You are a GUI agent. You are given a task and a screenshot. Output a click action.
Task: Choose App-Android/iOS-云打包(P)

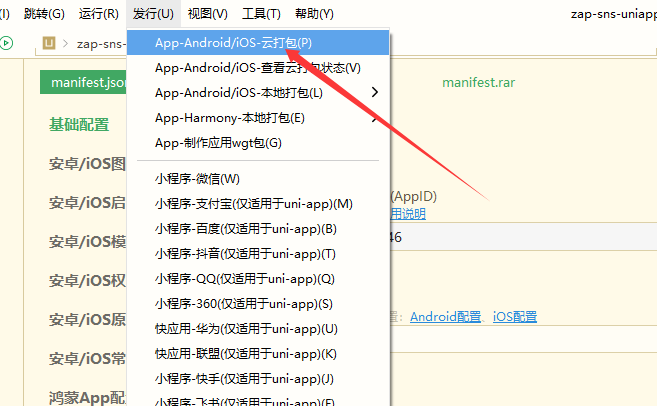(258, 43)
